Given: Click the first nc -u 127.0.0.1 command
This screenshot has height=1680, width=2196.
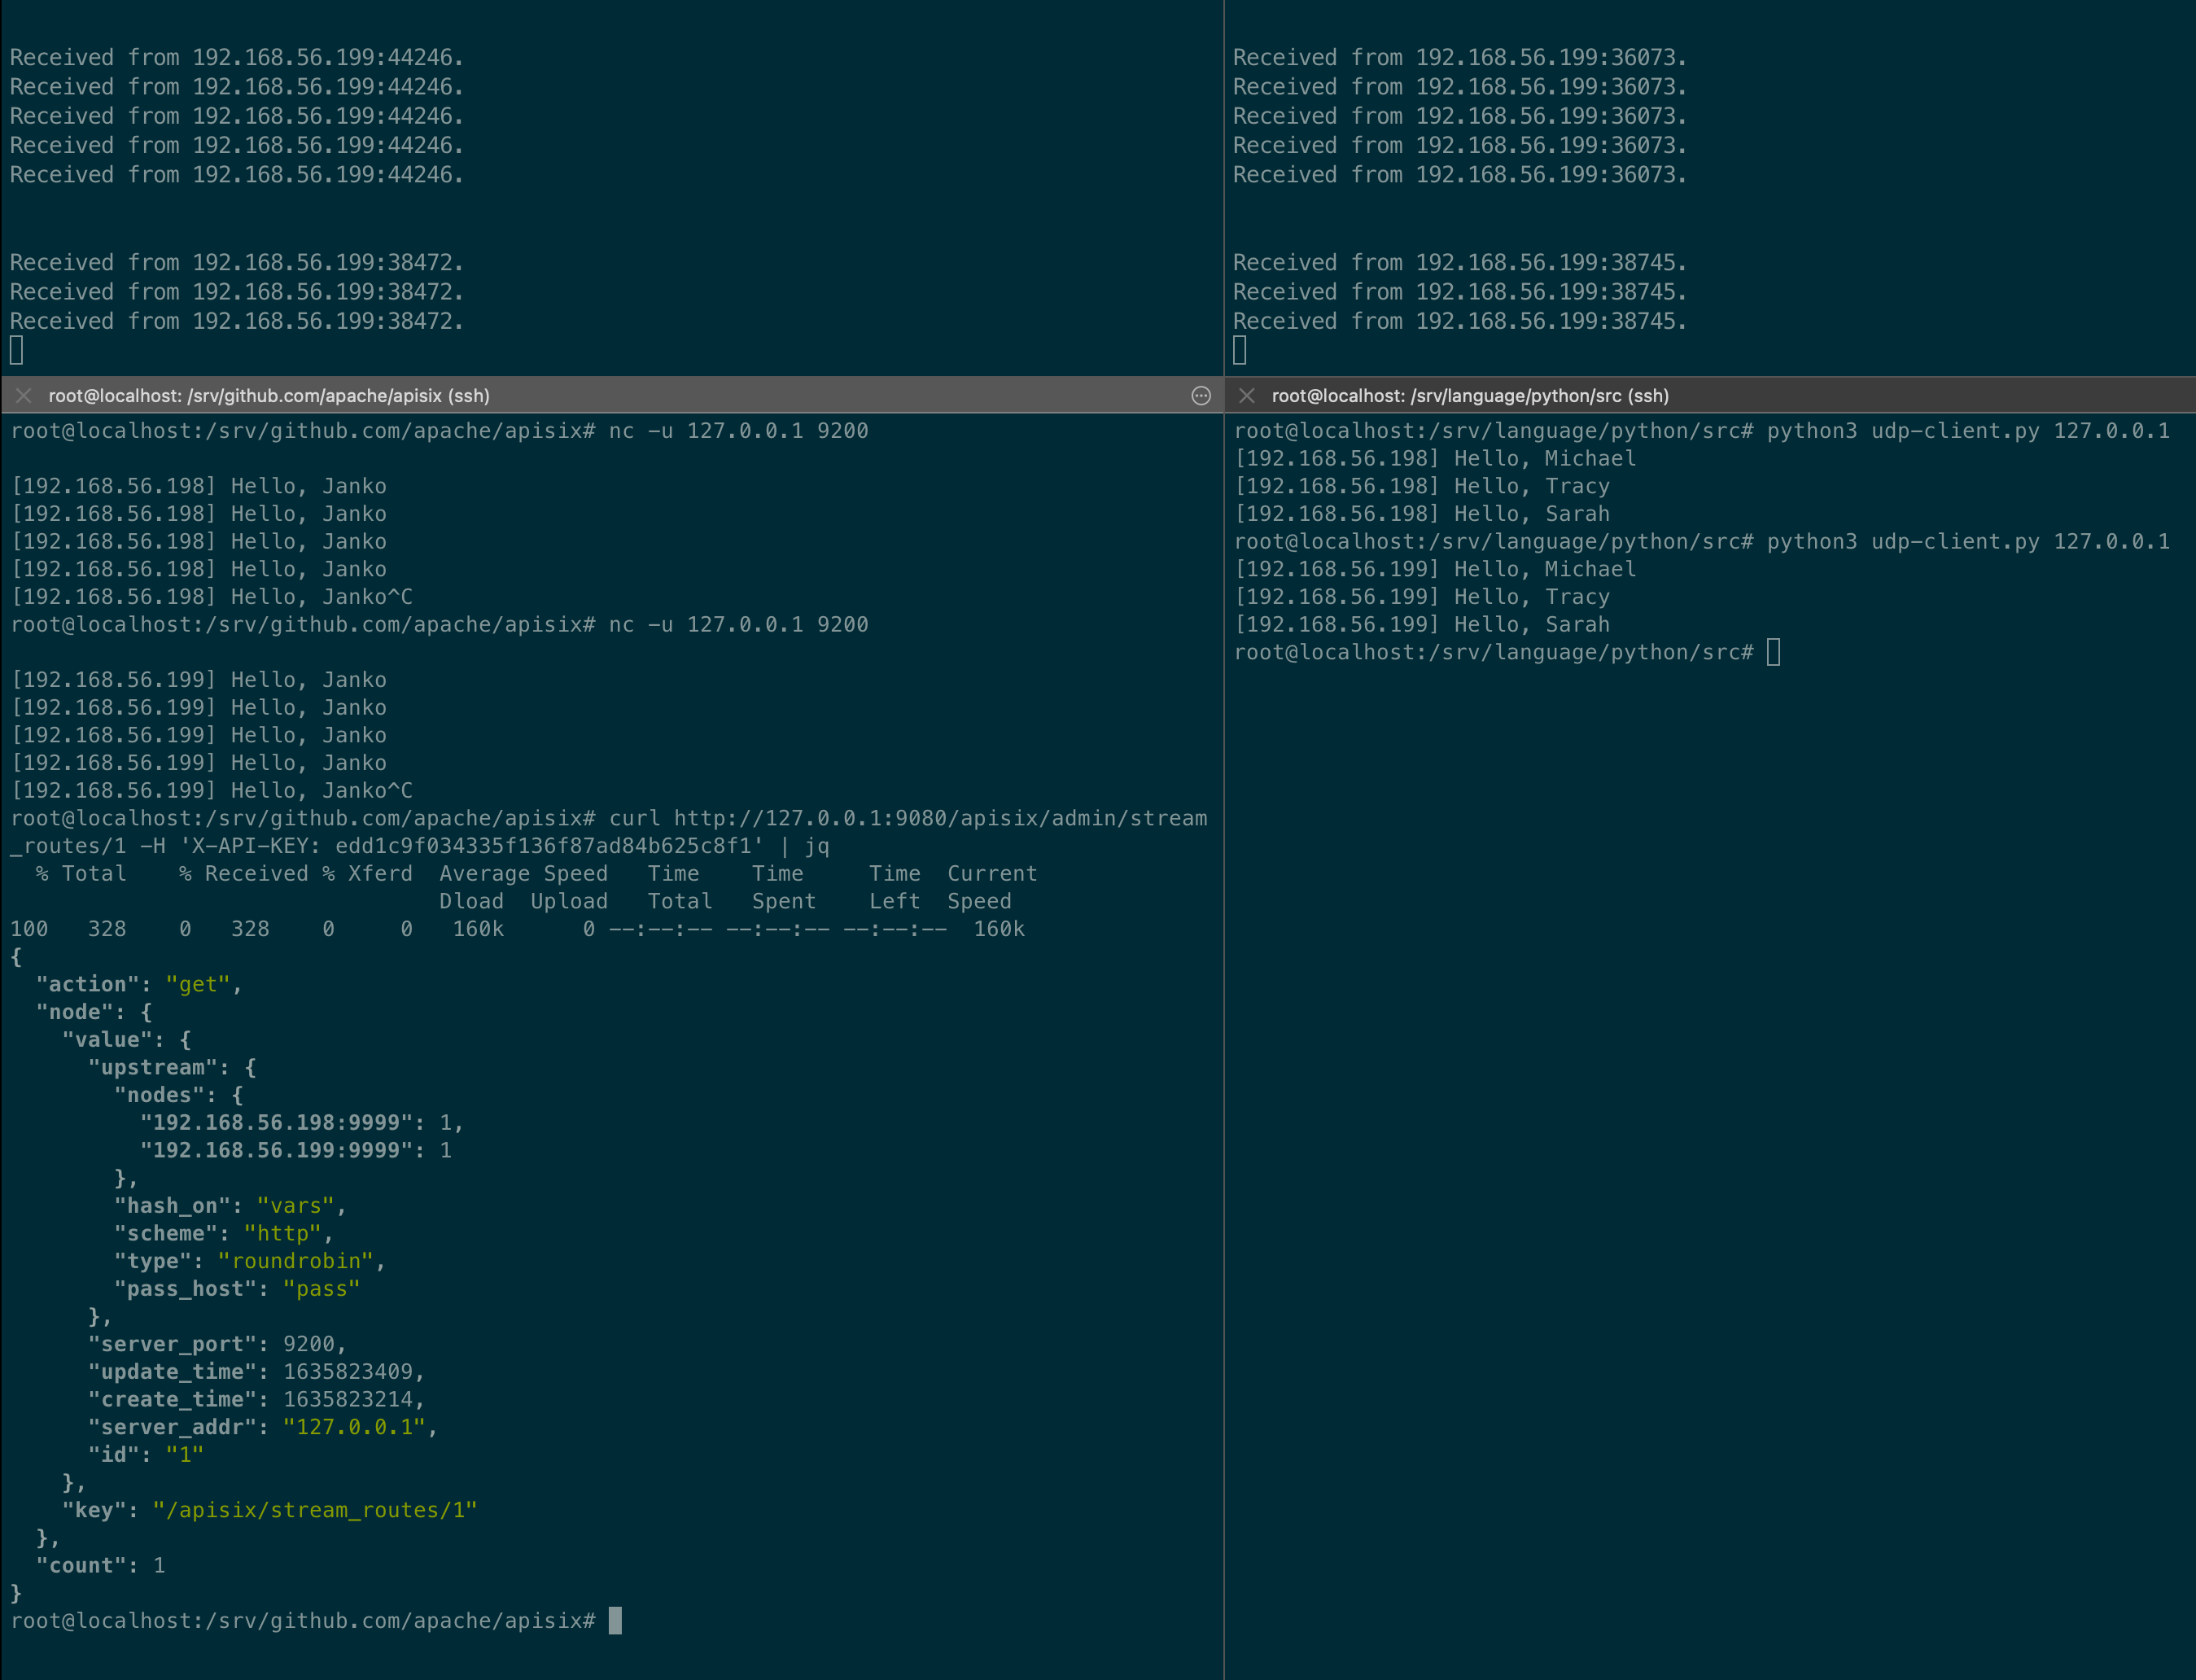Looking at the screenshot, I should [x=738, y=431].
